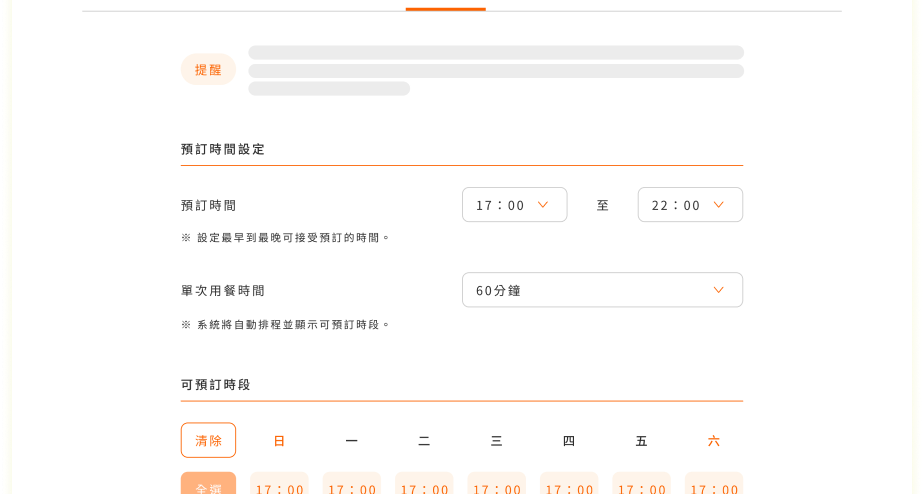
Task: Click the 提醒 reminder badge
Action: [208, 69]
